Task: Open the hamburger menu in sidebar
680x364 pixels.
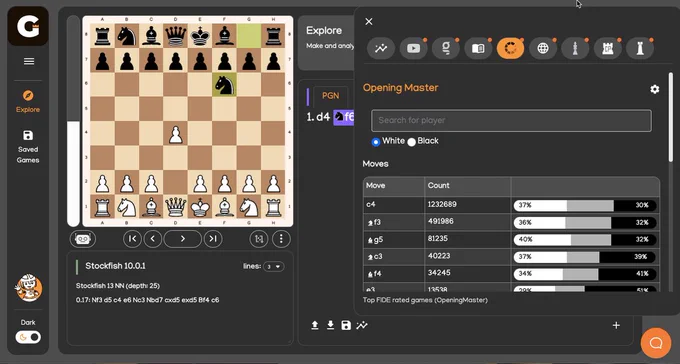Action: point(29,61)
